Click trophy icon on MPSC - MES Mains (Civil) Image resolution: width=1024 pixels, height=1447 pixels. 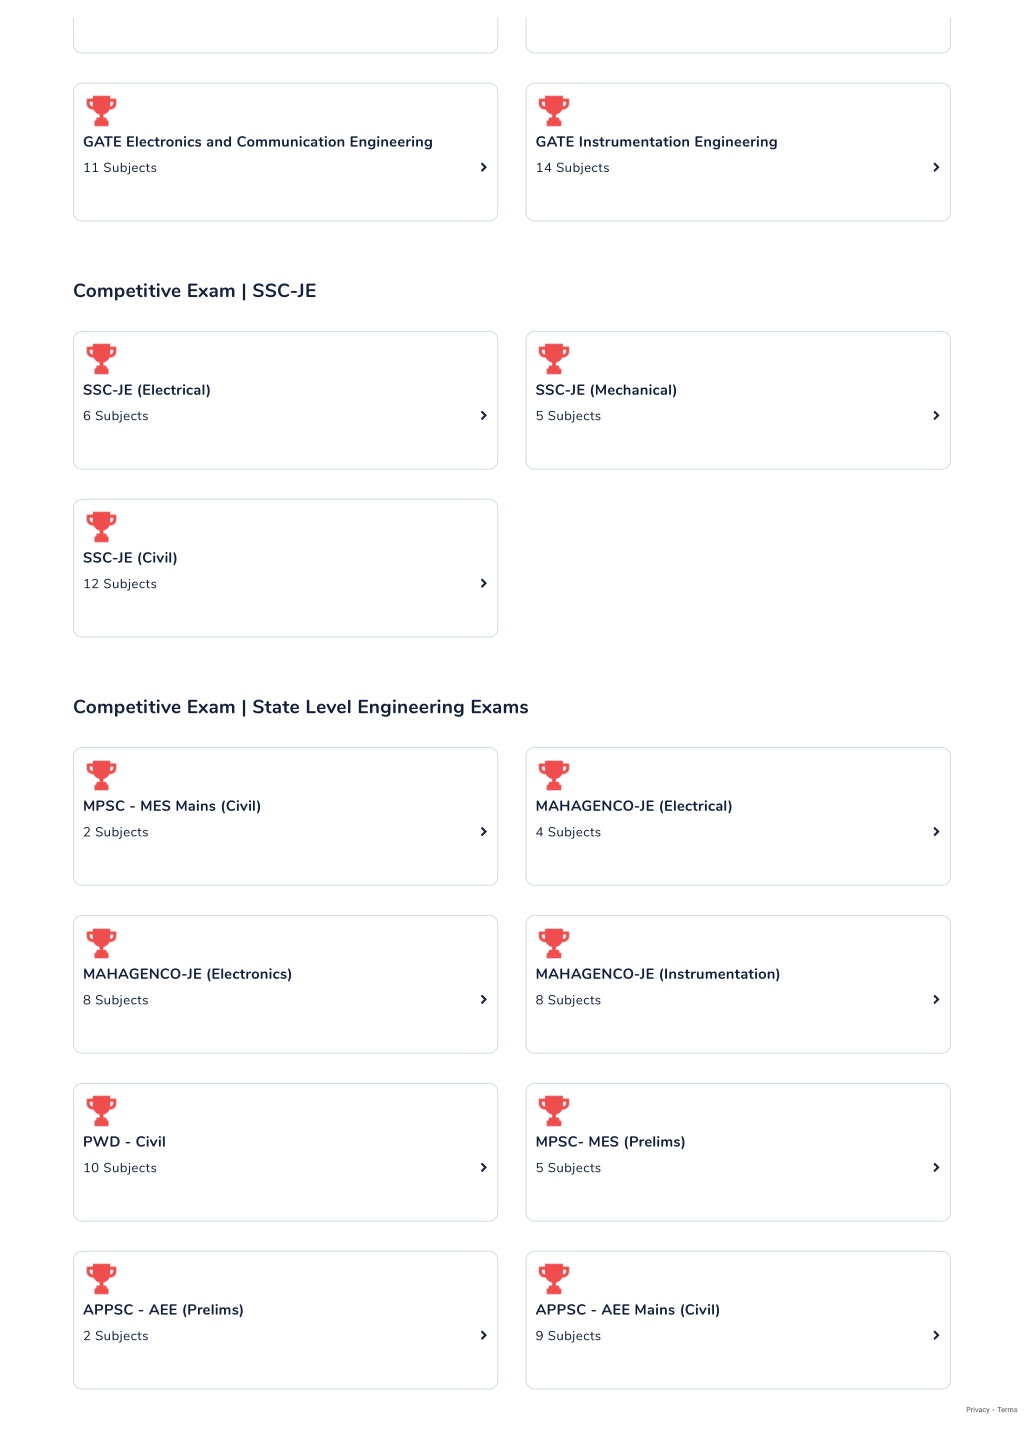101,775
